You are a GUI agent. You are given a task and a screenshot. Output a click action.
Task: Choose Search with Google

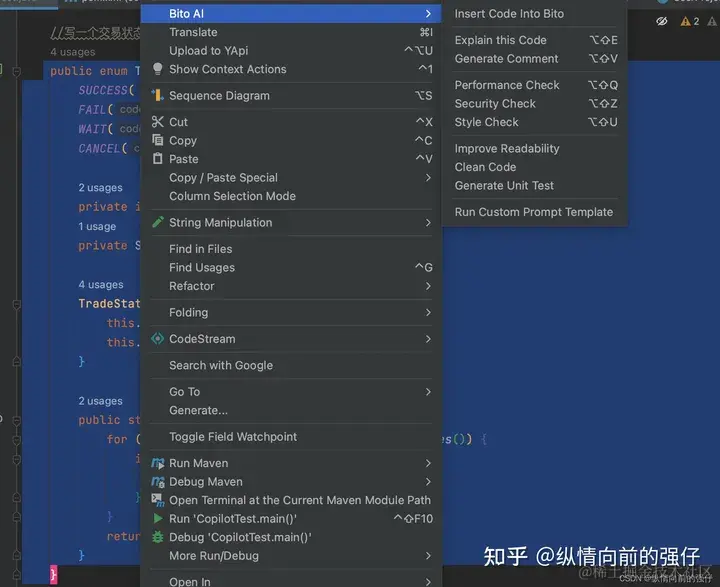[291, 366]
